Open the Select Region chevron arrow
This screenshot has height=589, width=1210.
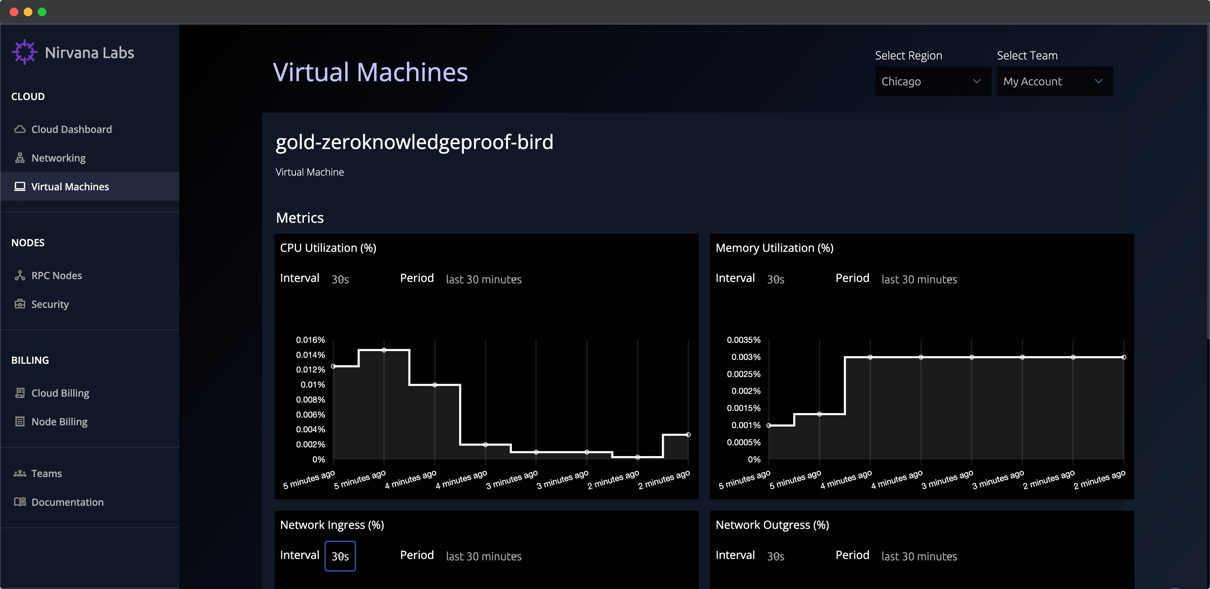pyautogui.click(x=977, y=81)
